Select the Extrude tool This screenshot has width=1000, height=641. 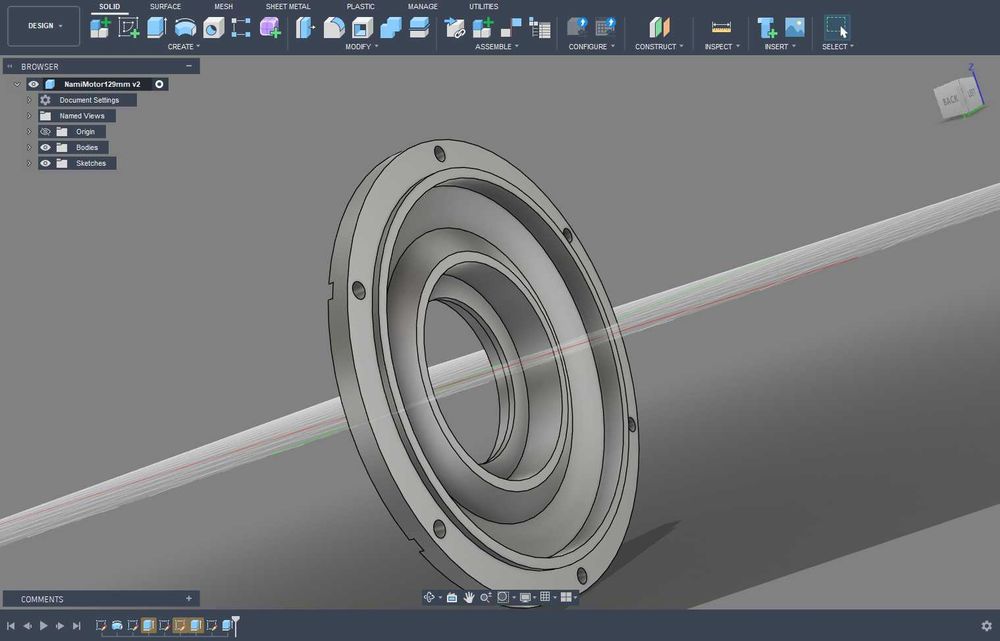[157, 28]
